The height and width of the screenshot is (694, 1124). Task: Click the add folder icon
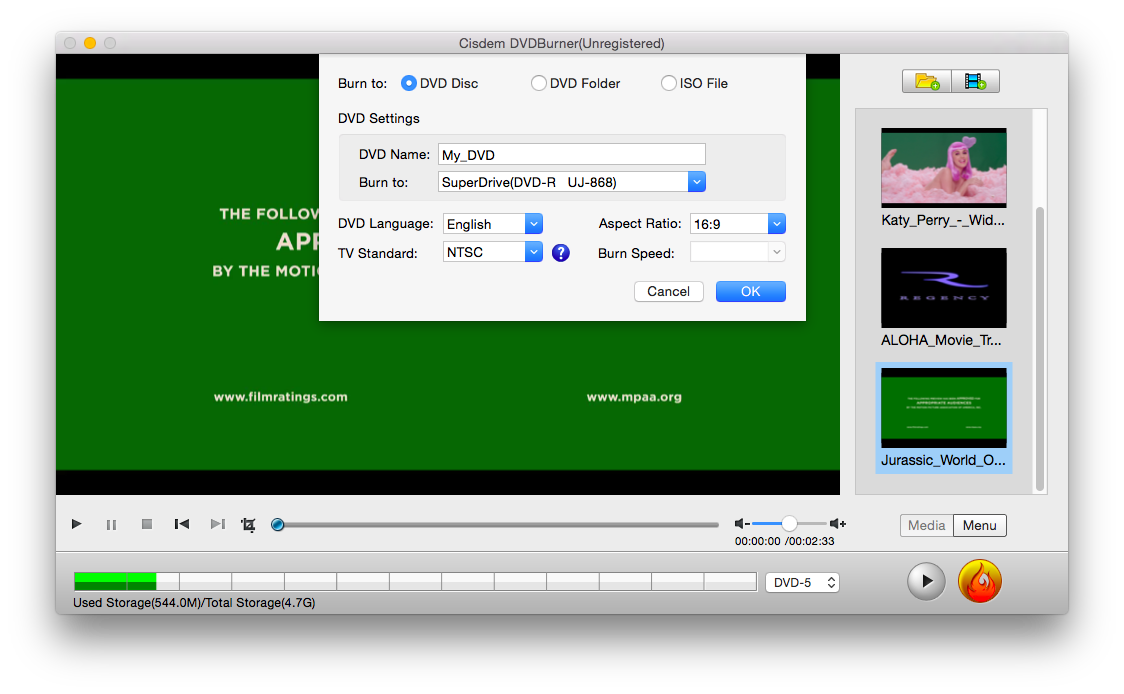point(926,81)
